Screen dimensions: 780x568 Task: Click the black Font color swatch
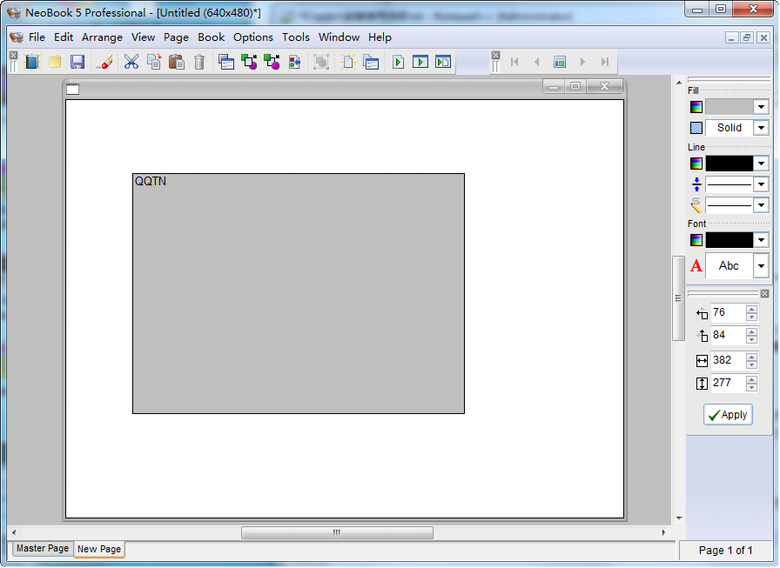[x=729, y=240]
